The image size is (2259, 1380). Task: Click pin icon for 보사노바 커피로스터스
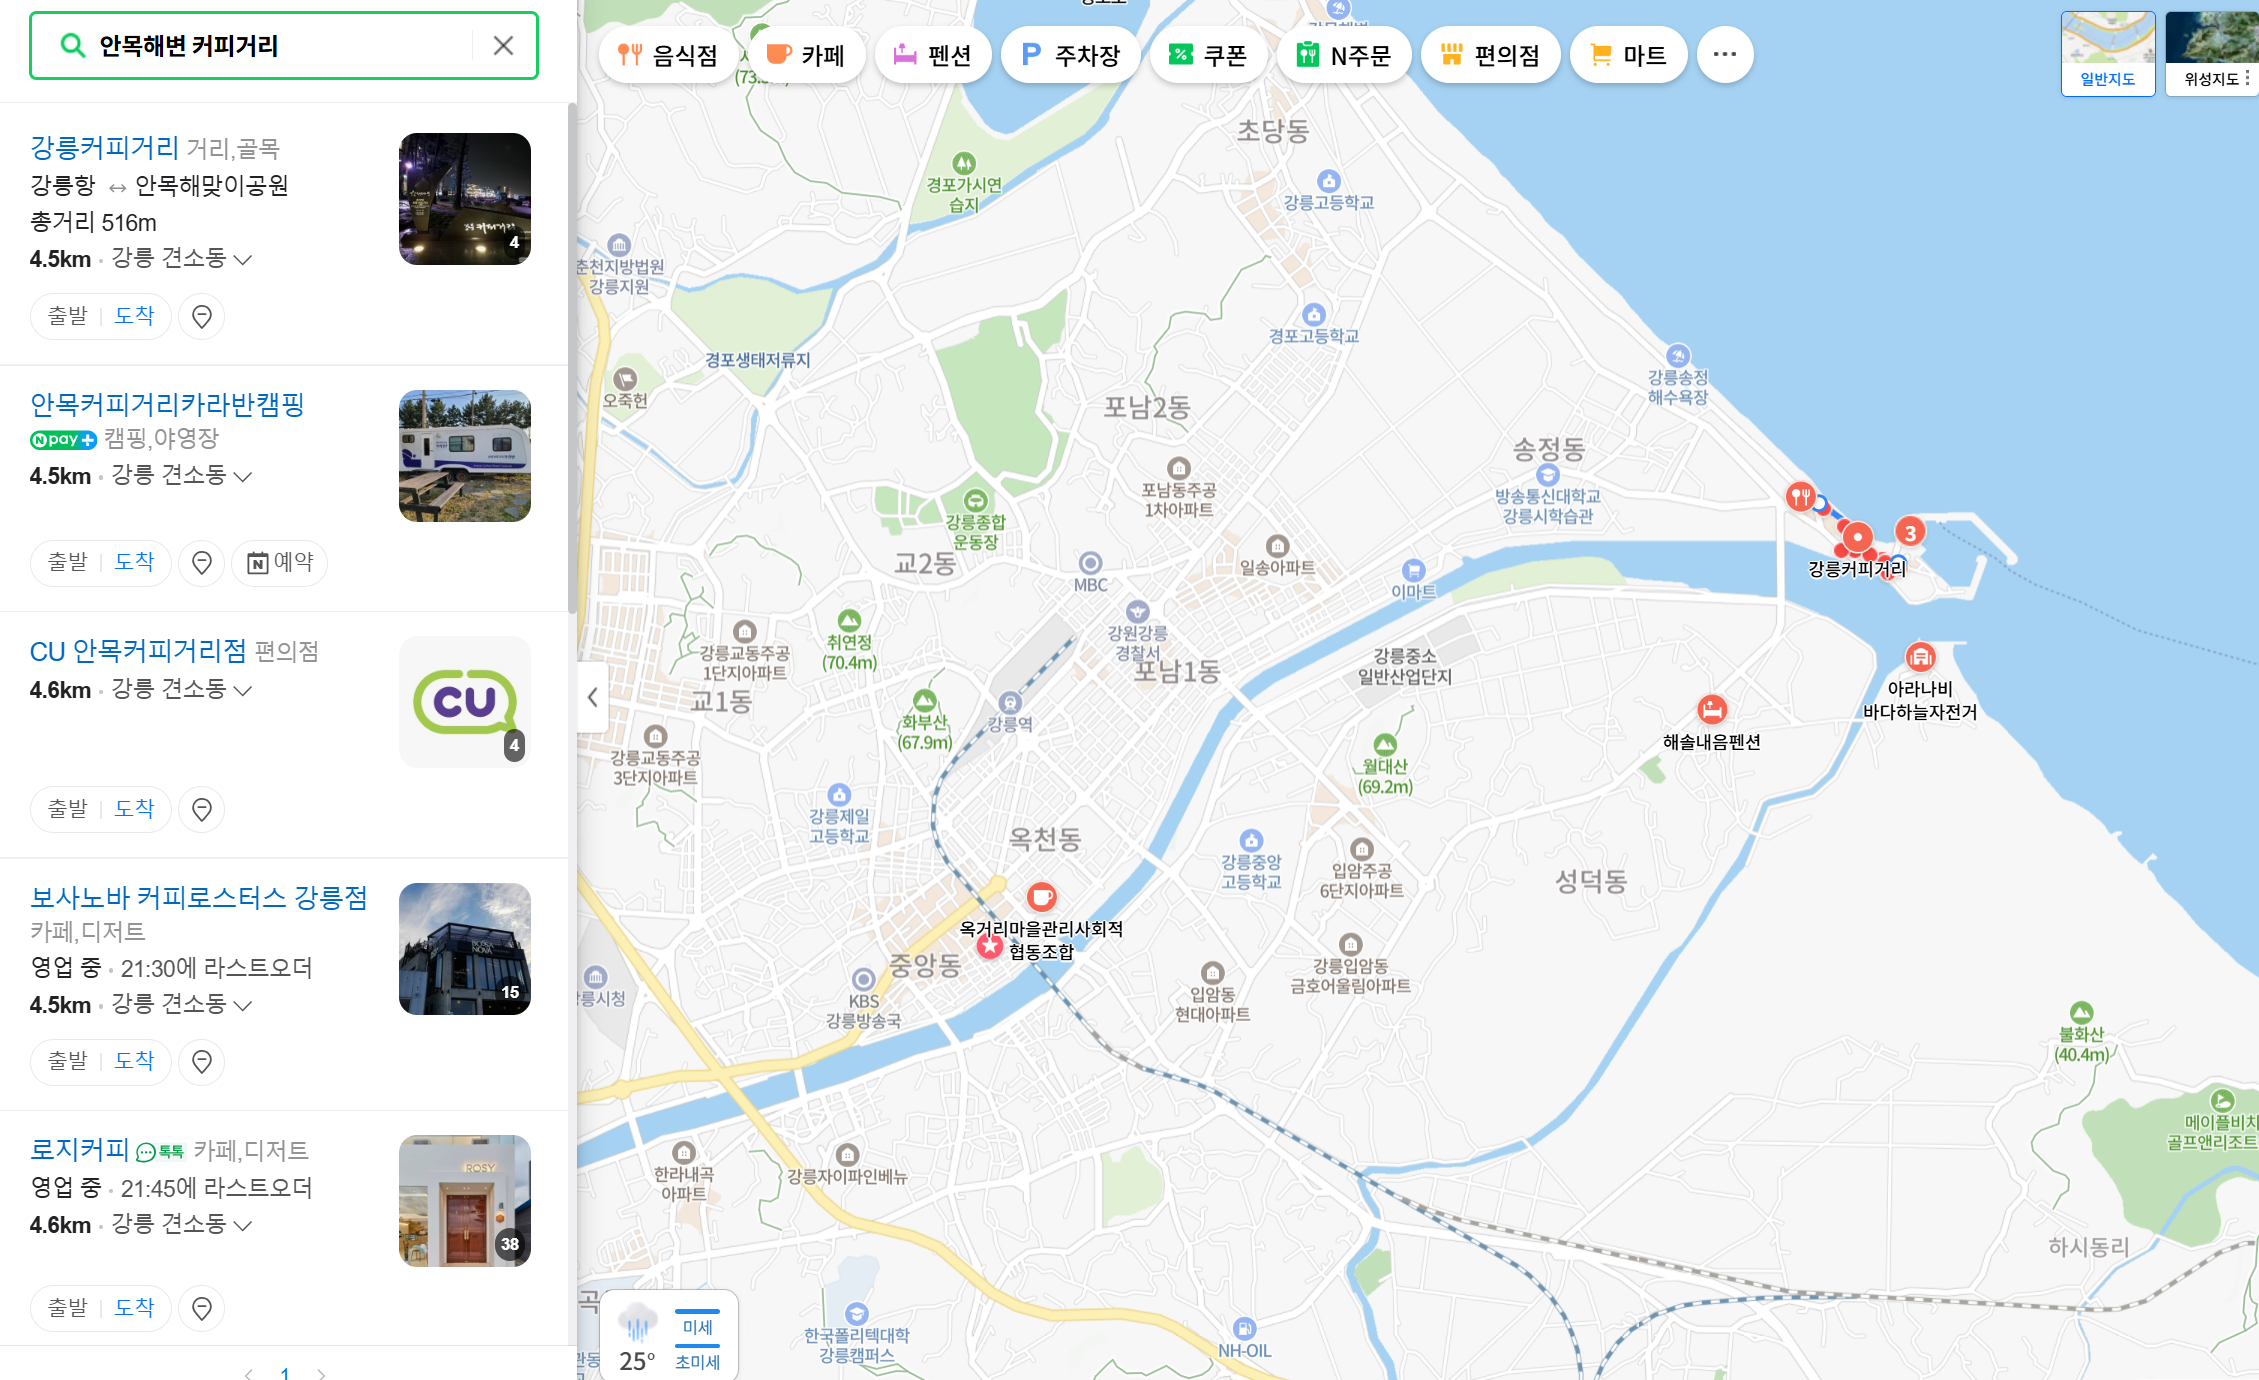click(202, 1062)
